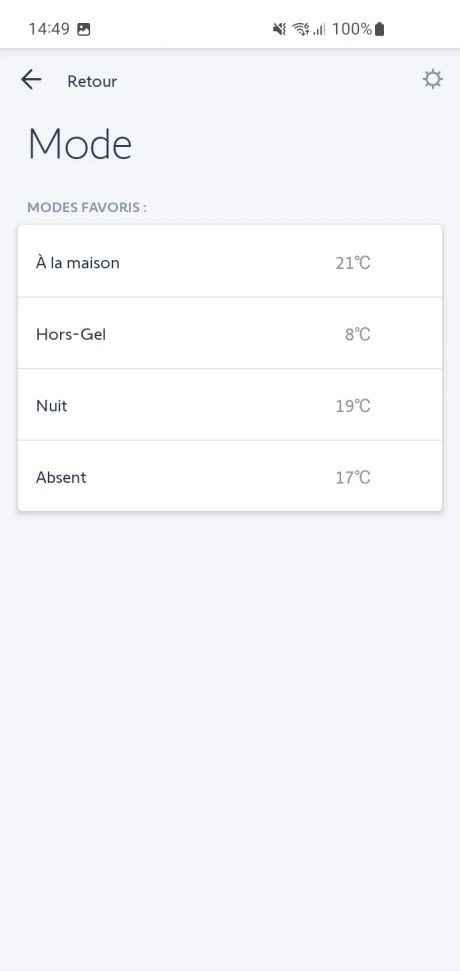This screenshot has width=460, height=971.
Task: Select the Hors-Gel mode
Action: 230,334
